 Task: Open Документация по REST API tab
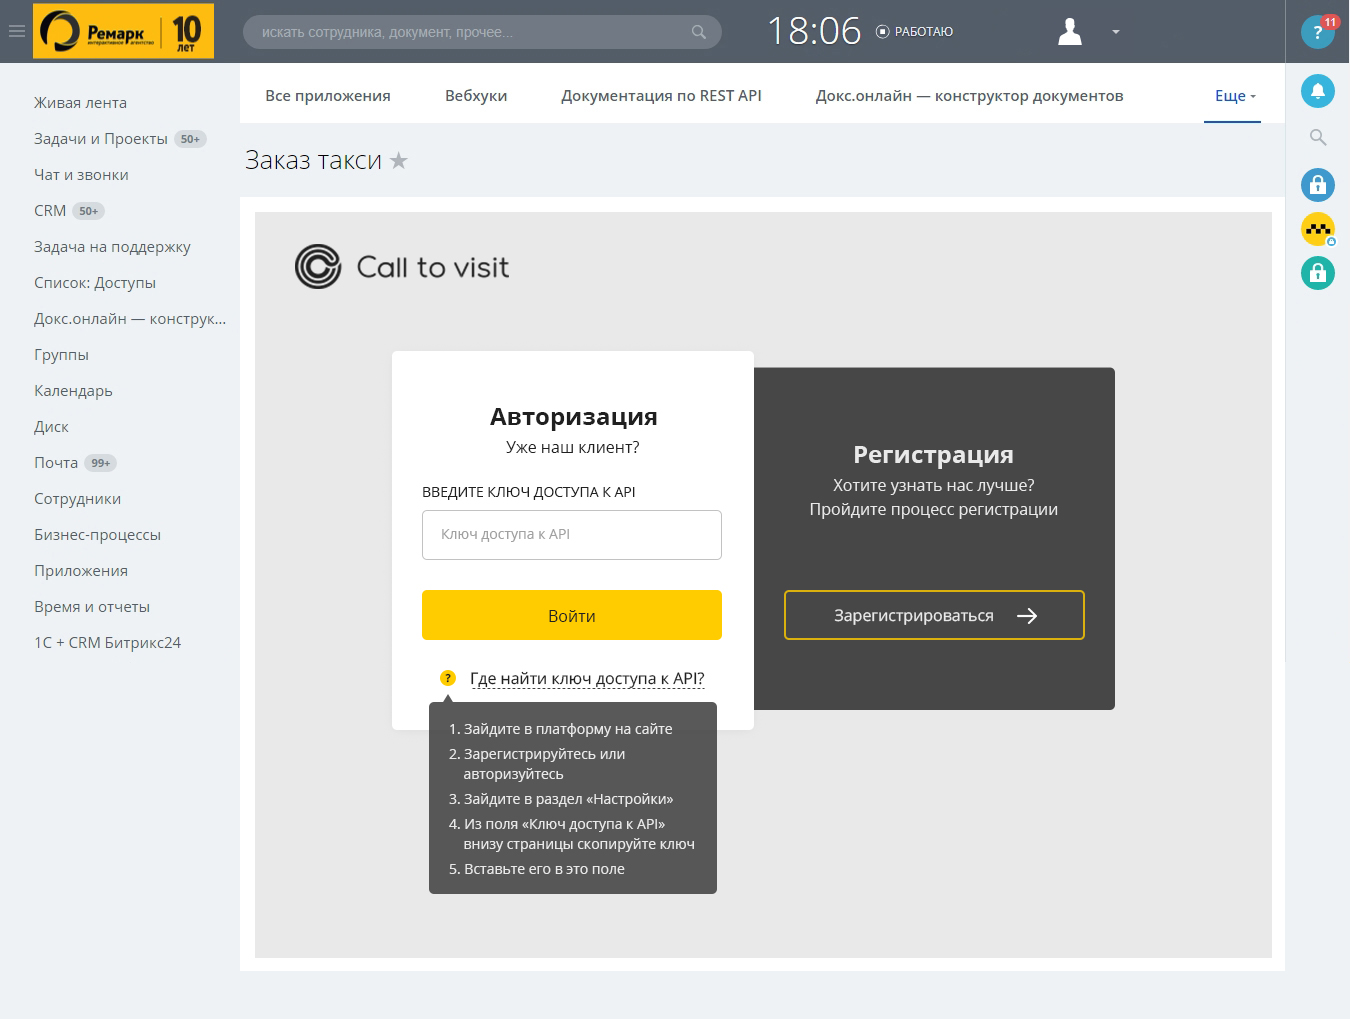click(x=661, y=96)
